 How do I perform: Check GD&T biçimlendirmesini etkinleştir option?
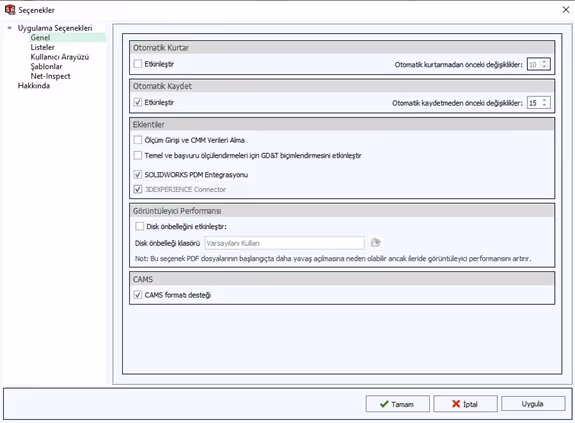[138, 155]
